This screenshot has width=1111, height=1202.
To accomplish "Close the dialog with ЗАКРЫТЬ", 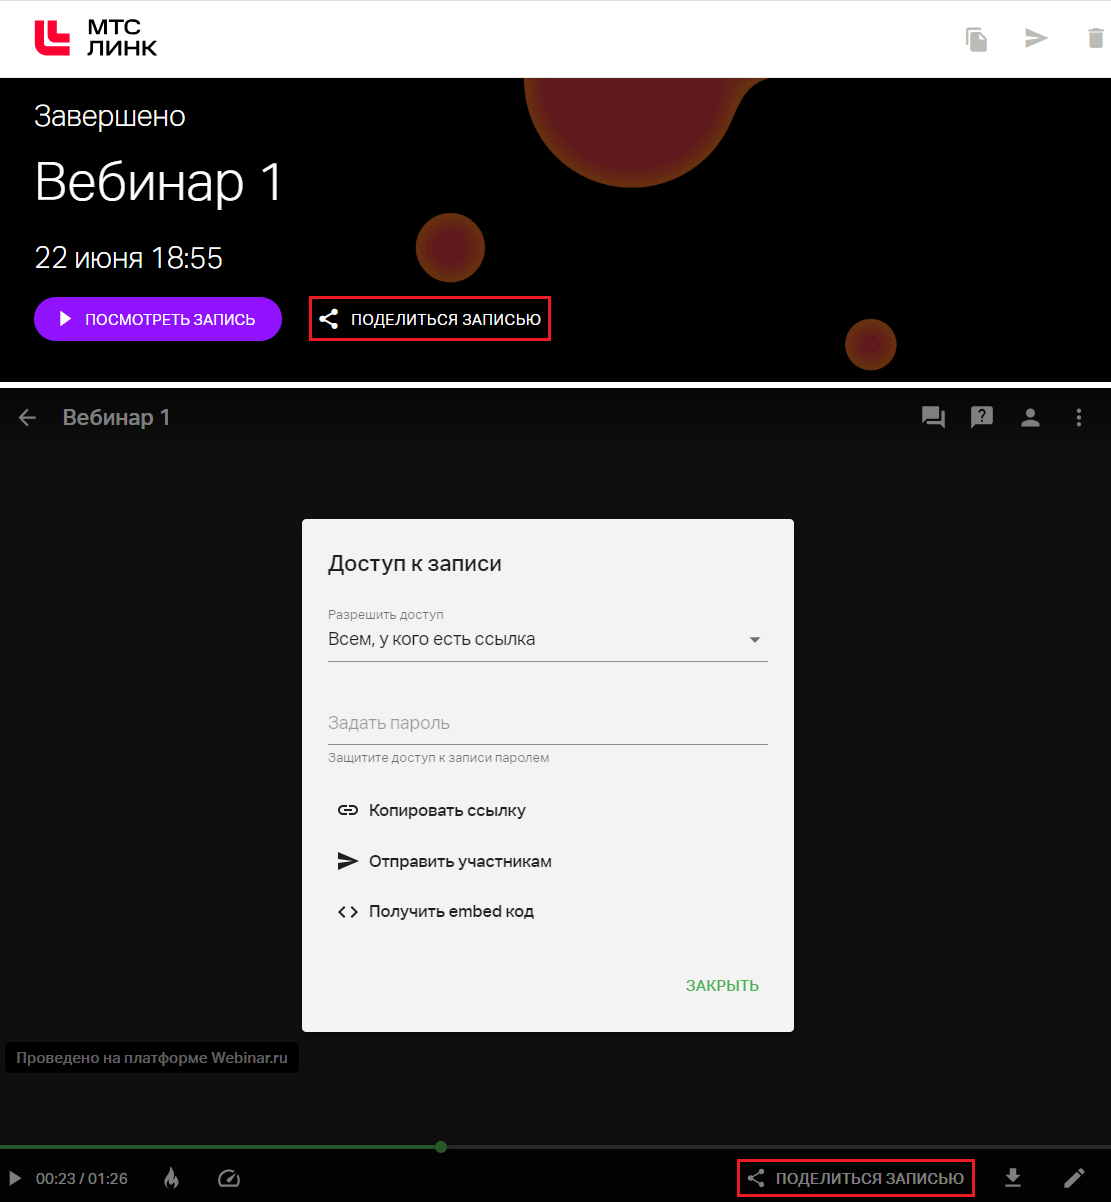I will (722, 986).
